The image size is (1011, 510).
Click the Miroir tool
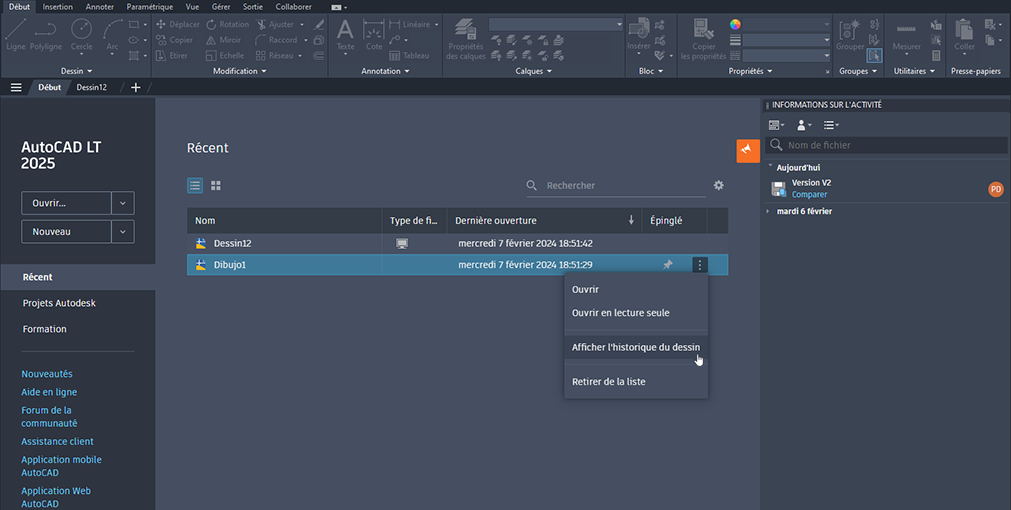point(223,40)
